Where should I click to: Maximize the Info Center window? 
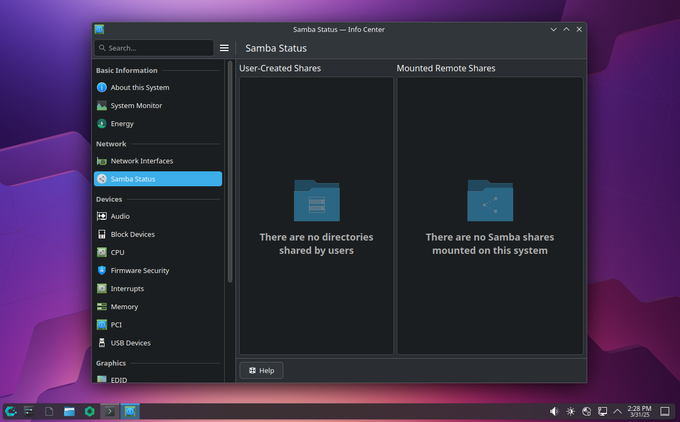pos(566,29)
